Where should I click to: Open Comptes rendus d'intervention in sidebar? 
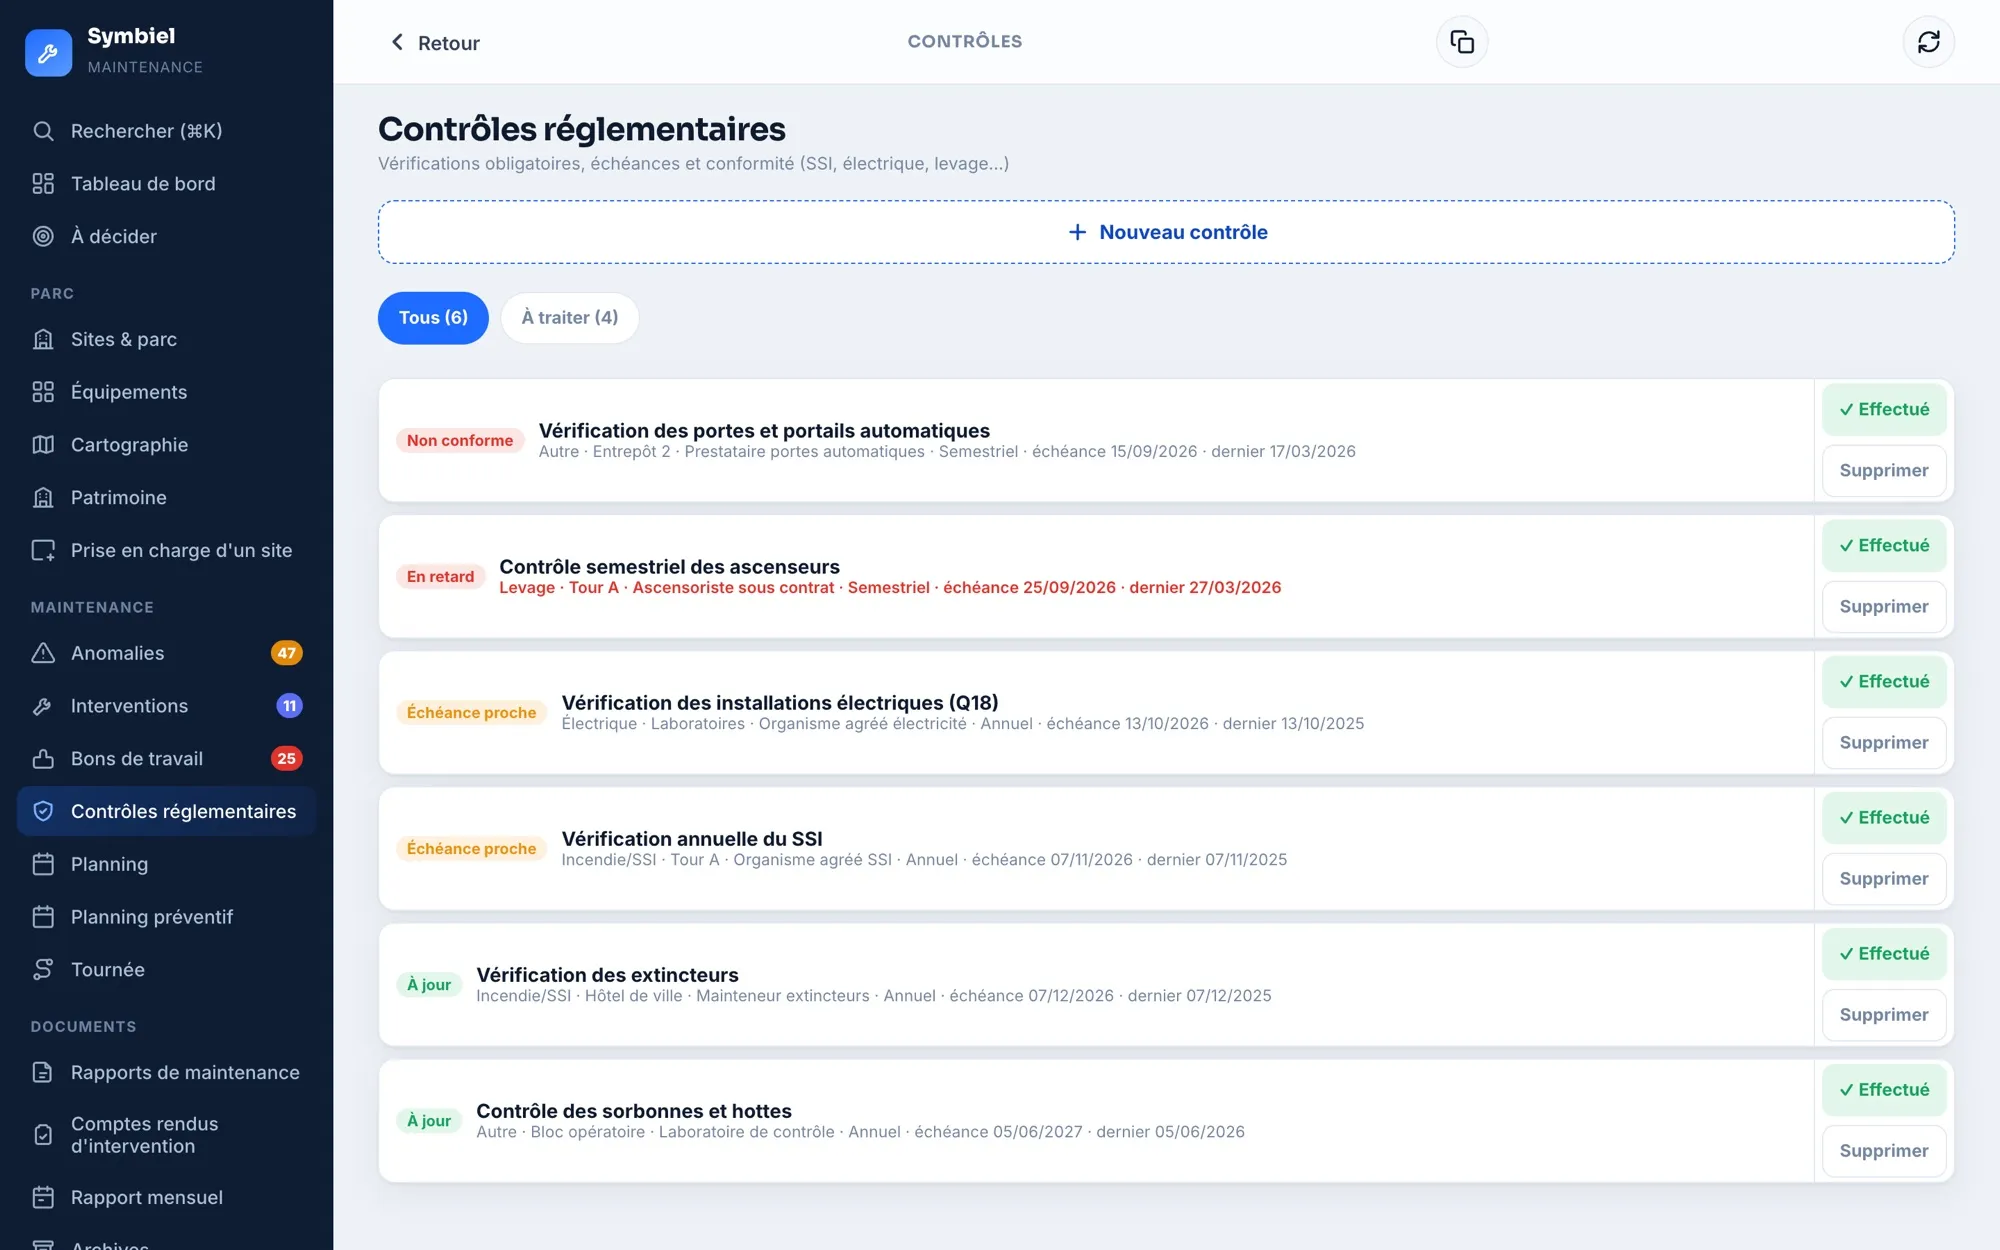click(166, 1135)
